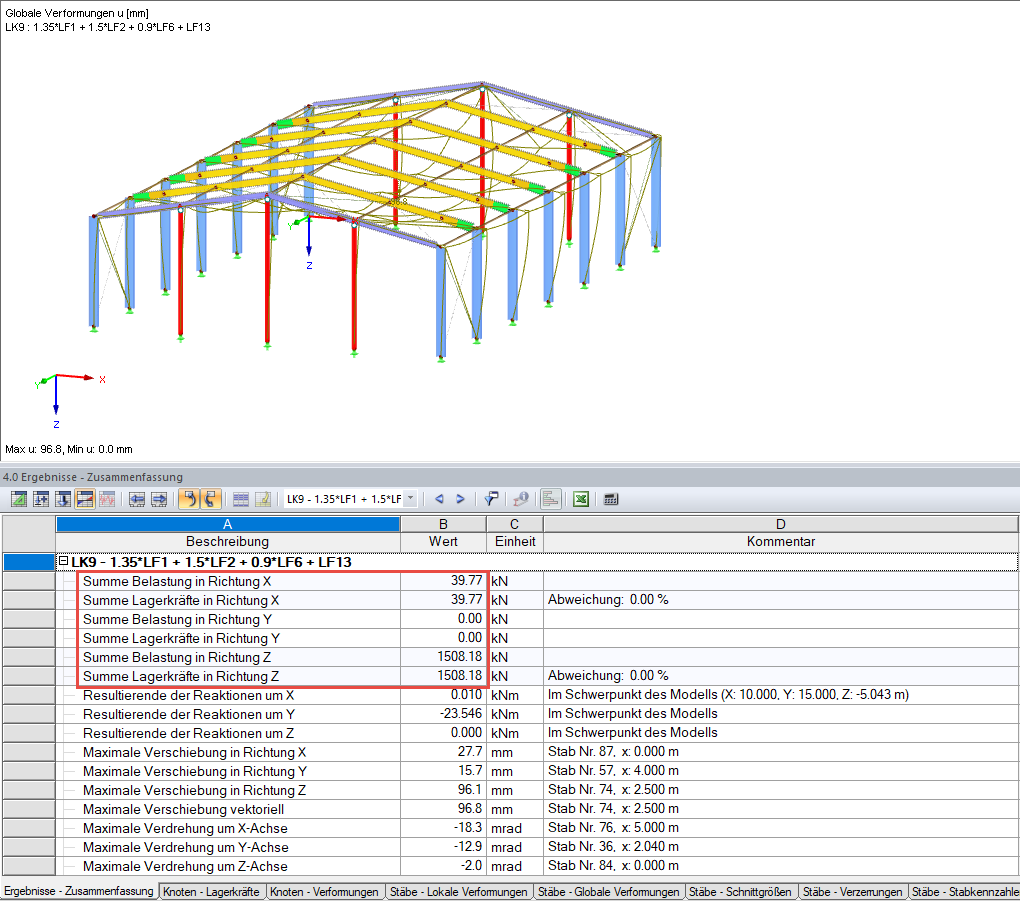Export table to Excel icon

(581, 499)
